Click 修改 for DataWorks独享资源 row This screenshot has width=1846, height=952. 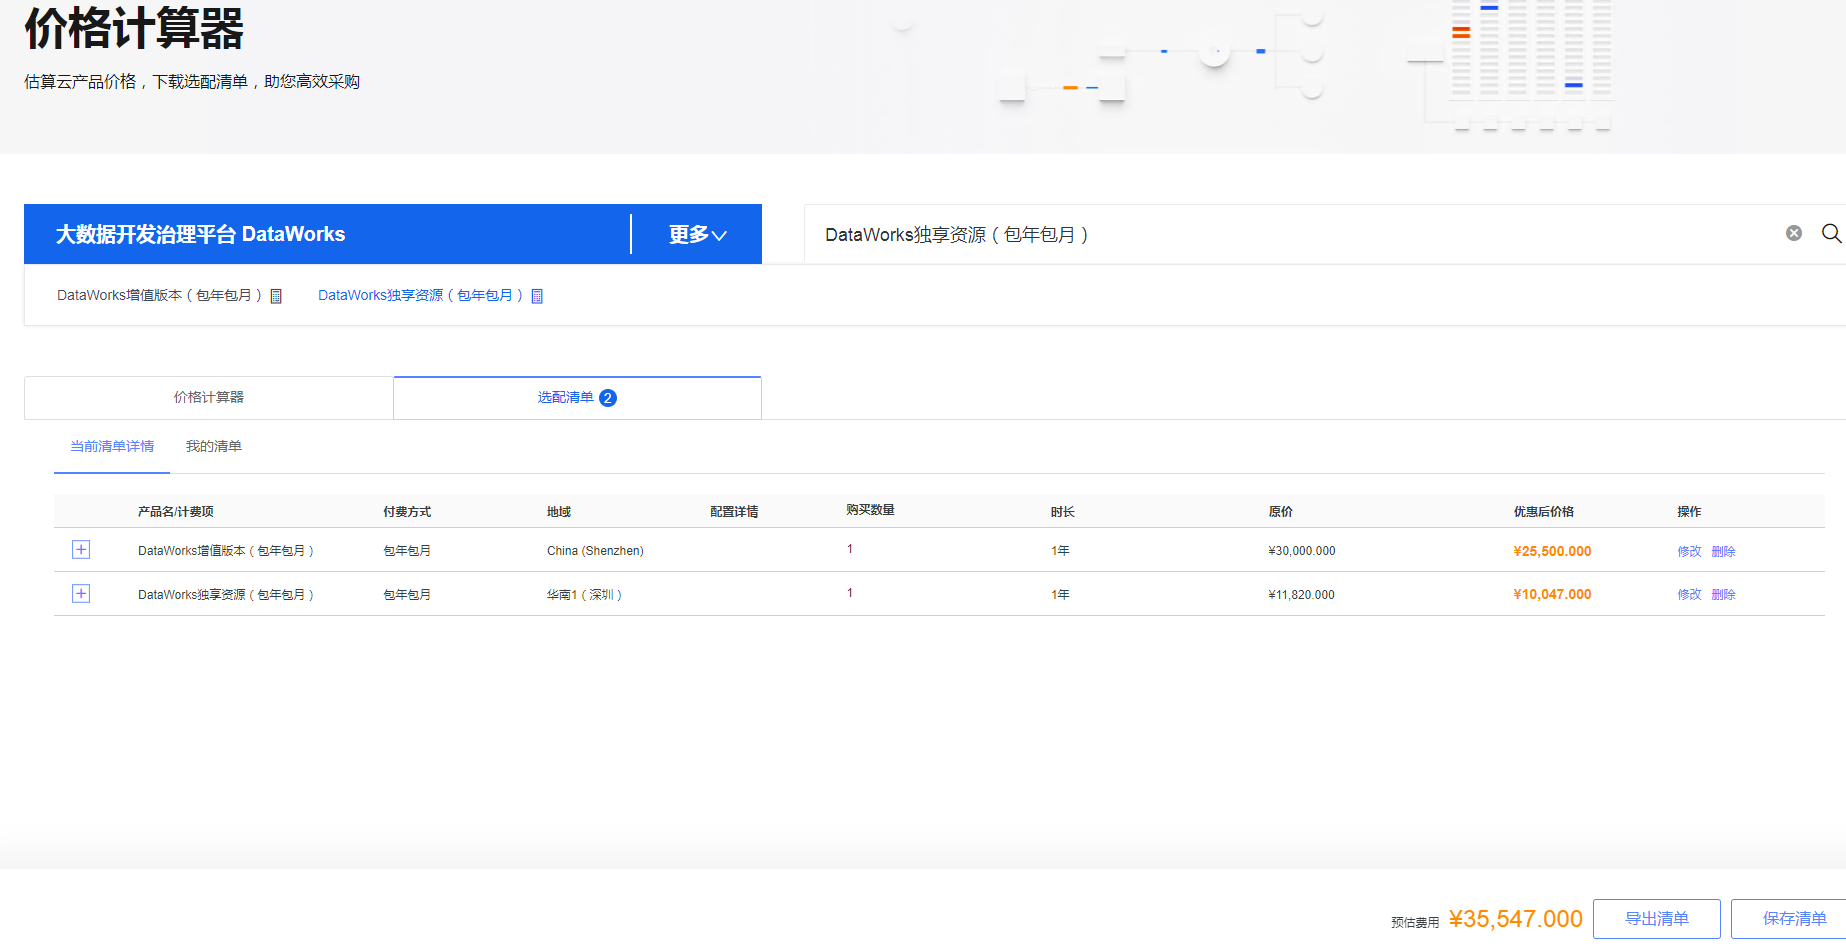coord(1689,594)
